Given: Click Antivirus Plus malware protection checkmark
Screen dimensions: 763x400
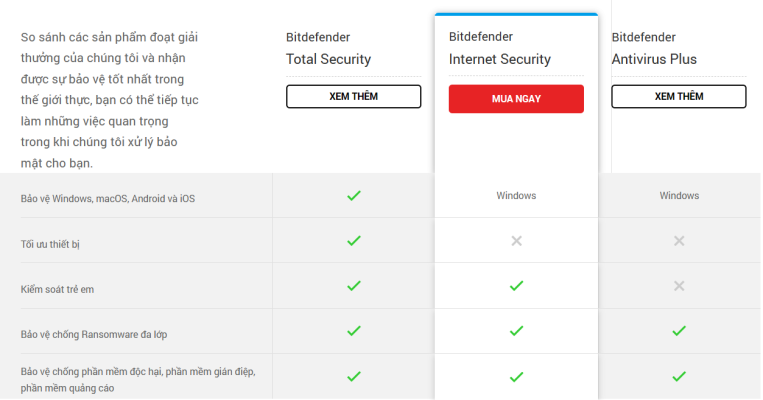Looking at the screenshot, I should coord(679,377).
